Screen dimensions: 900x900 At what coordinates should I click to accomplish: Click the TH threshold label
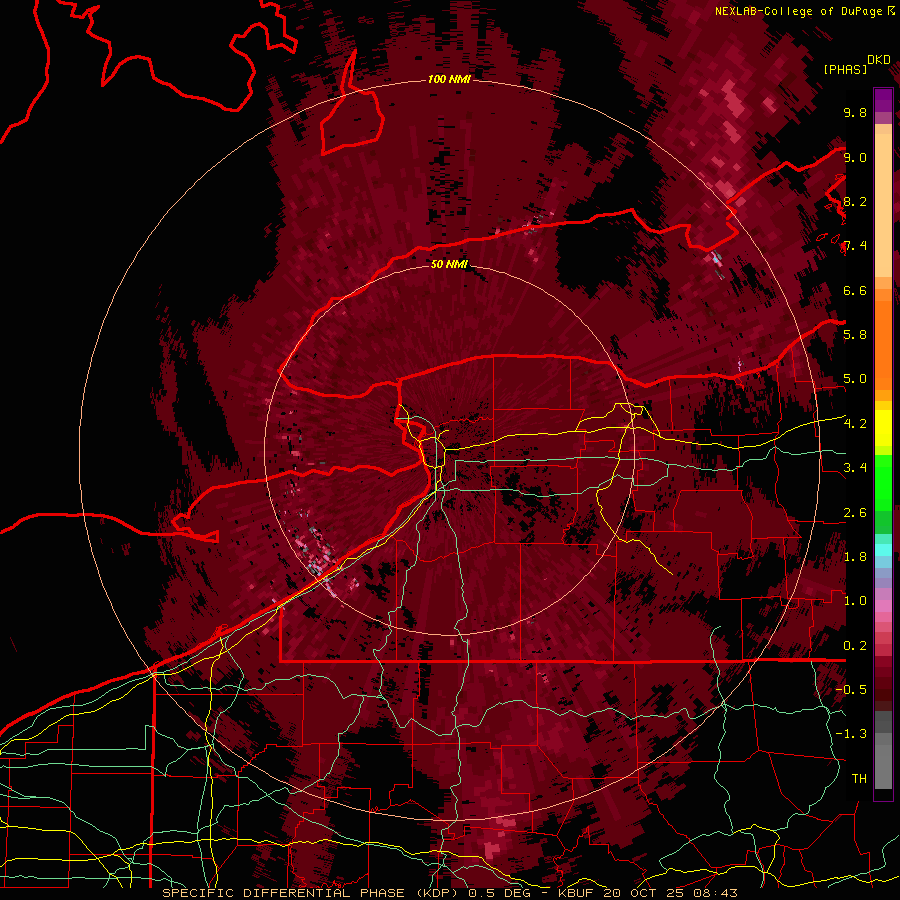point(859,779)
